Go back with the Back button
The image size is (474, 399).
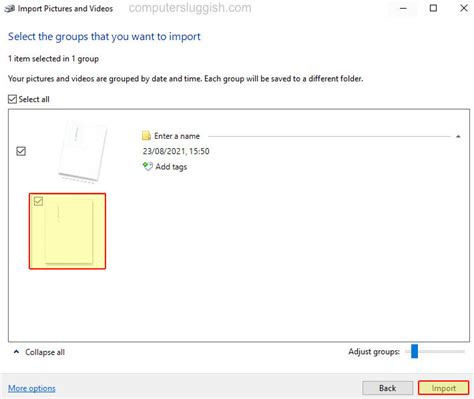coord(387,388)
